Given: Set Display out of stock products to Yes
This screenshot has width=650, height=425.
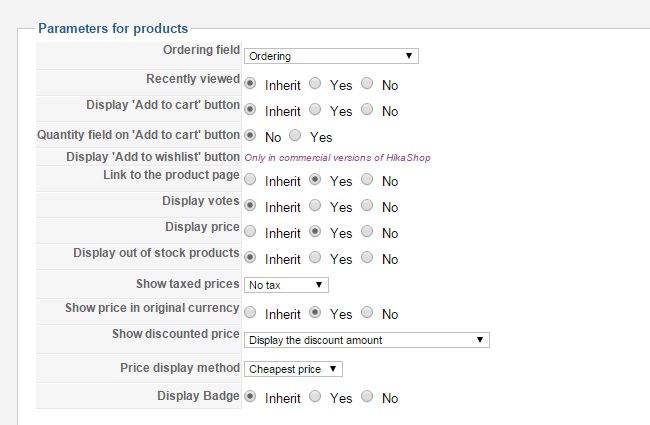Looking at the screenshot, I should click(x=315, y=259).
